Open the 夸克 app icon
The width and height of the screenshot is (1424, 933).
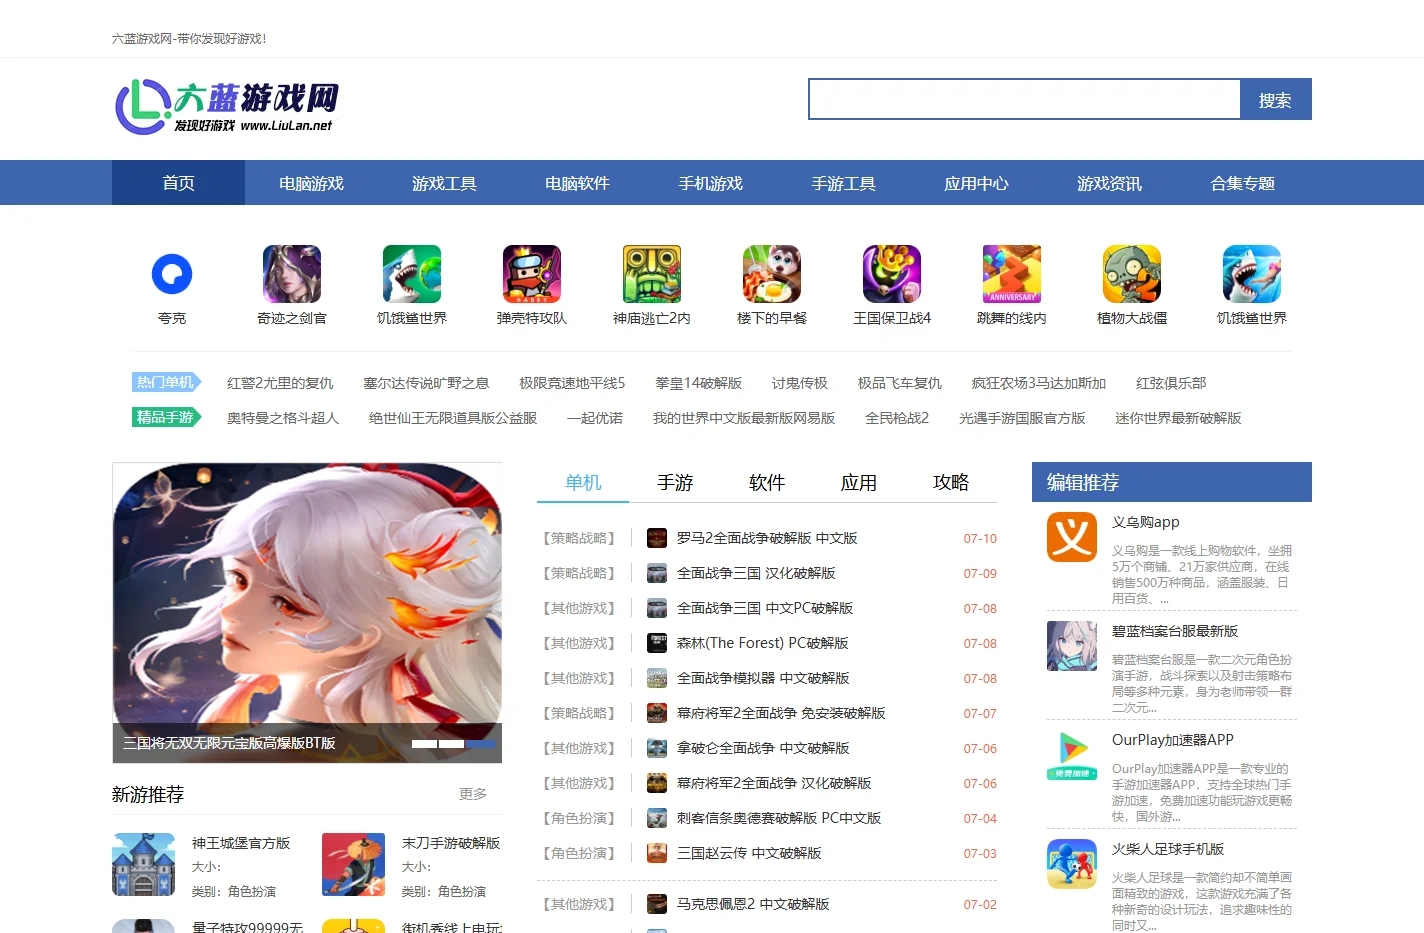pos(172,274)
